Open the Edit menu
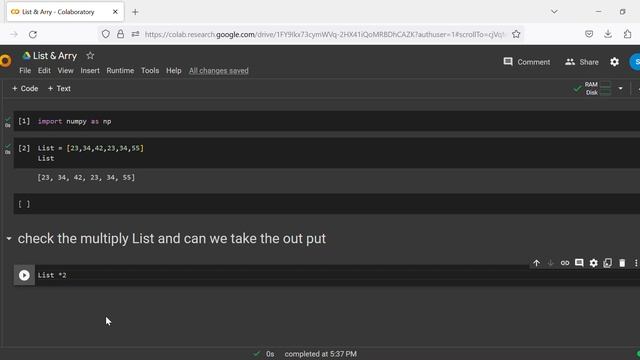640x360 pixels. point(44,71)
